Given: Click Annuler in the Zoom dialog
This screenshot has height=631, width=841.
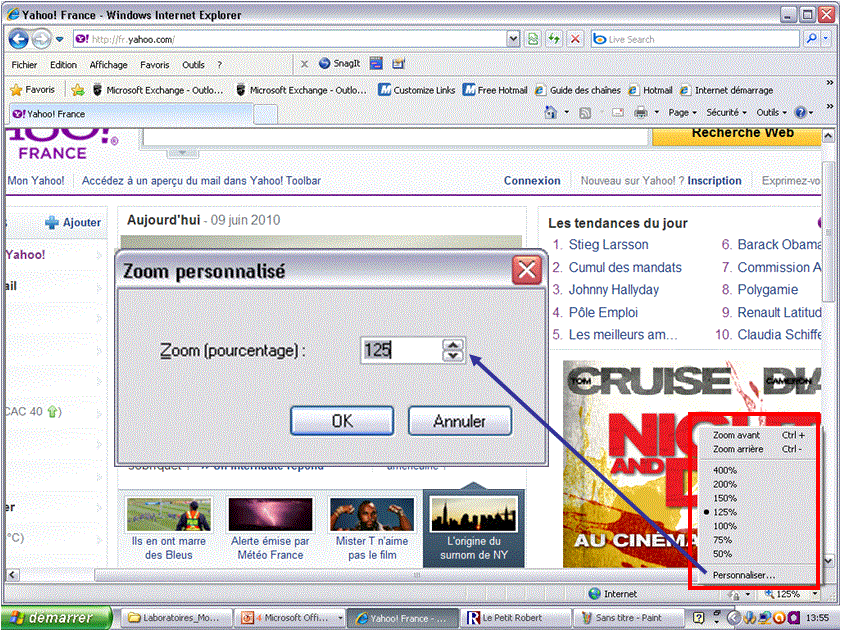Looking at the screenshot, I should pos(460,421).
